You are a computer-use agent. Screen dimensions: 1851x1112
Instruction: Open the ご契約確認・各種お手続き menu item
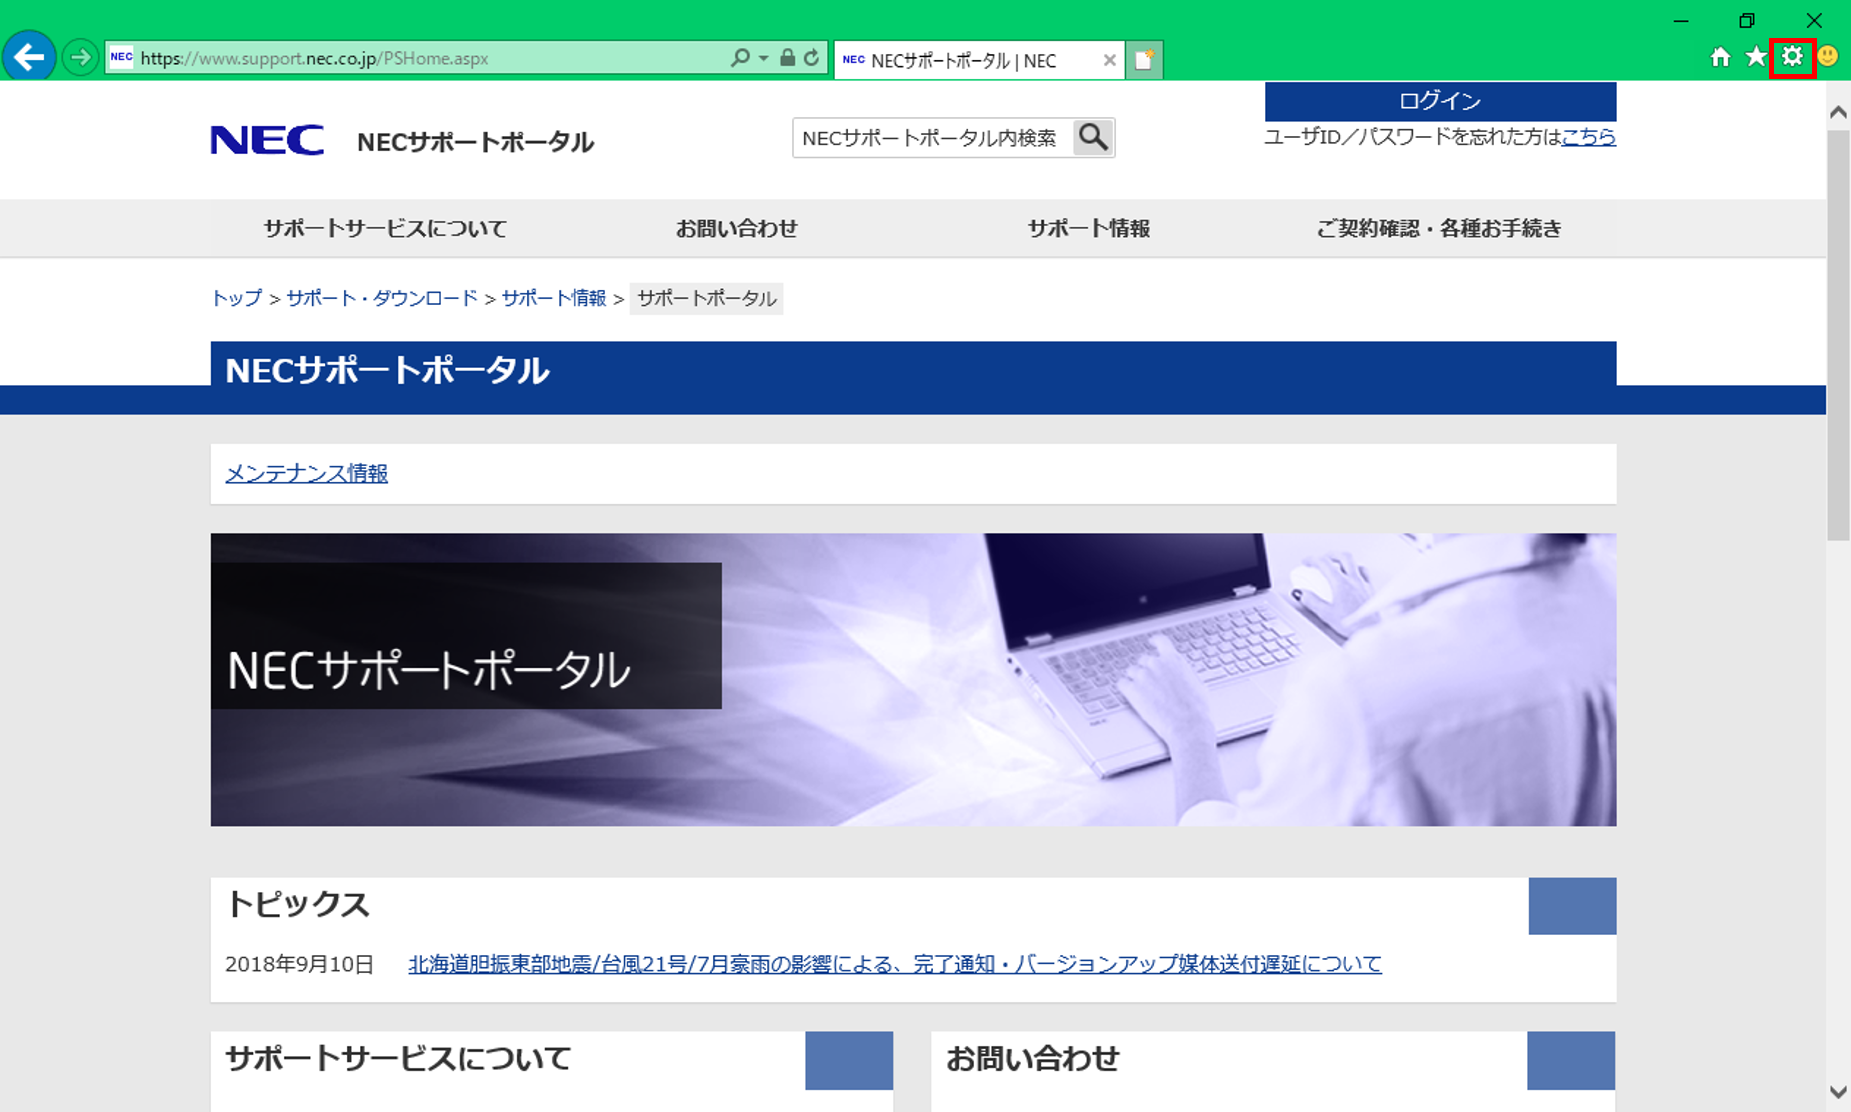pyautogui.click(x=1439, y=228)
